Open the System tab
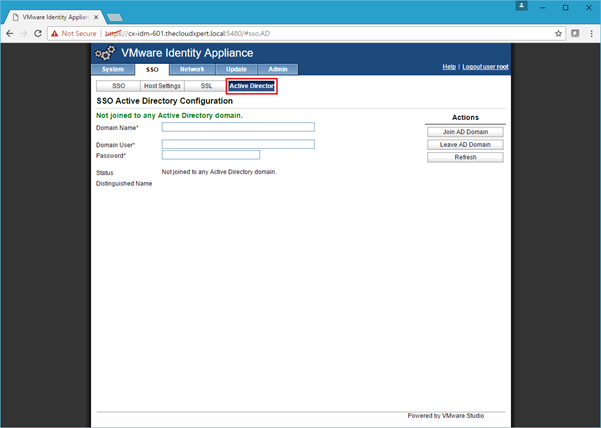Viewport: 601px width, 428px height. pyautogui.click(x=113, y=69)
